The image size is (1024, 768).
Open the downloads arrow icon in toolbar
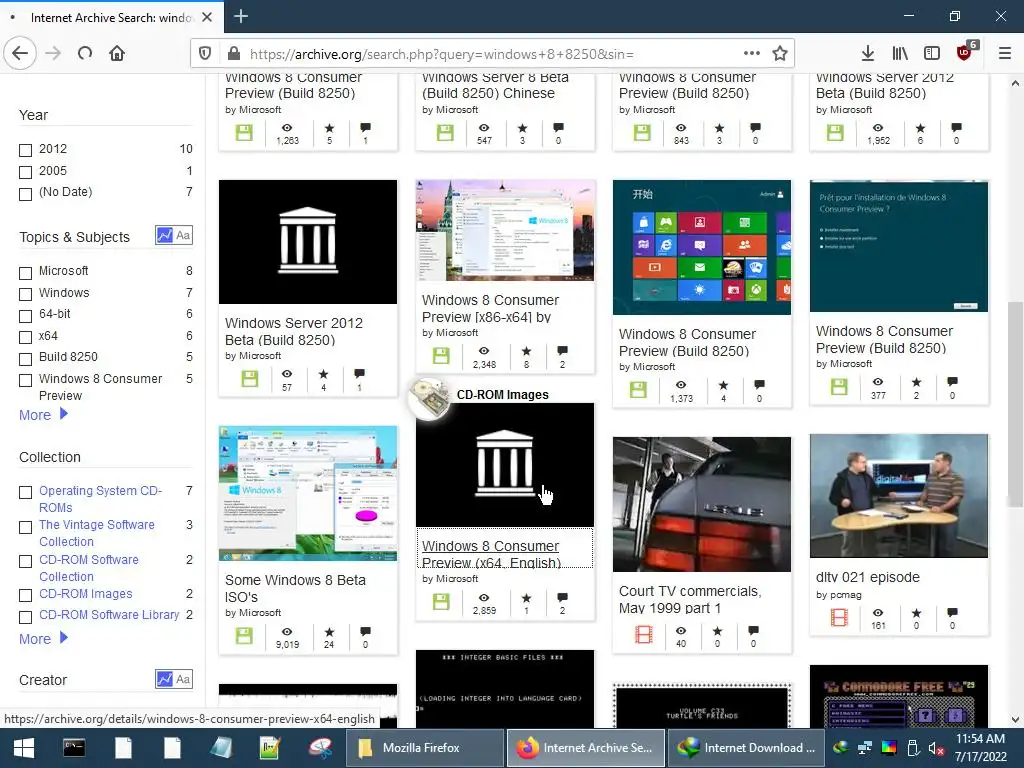pos(867,53)
